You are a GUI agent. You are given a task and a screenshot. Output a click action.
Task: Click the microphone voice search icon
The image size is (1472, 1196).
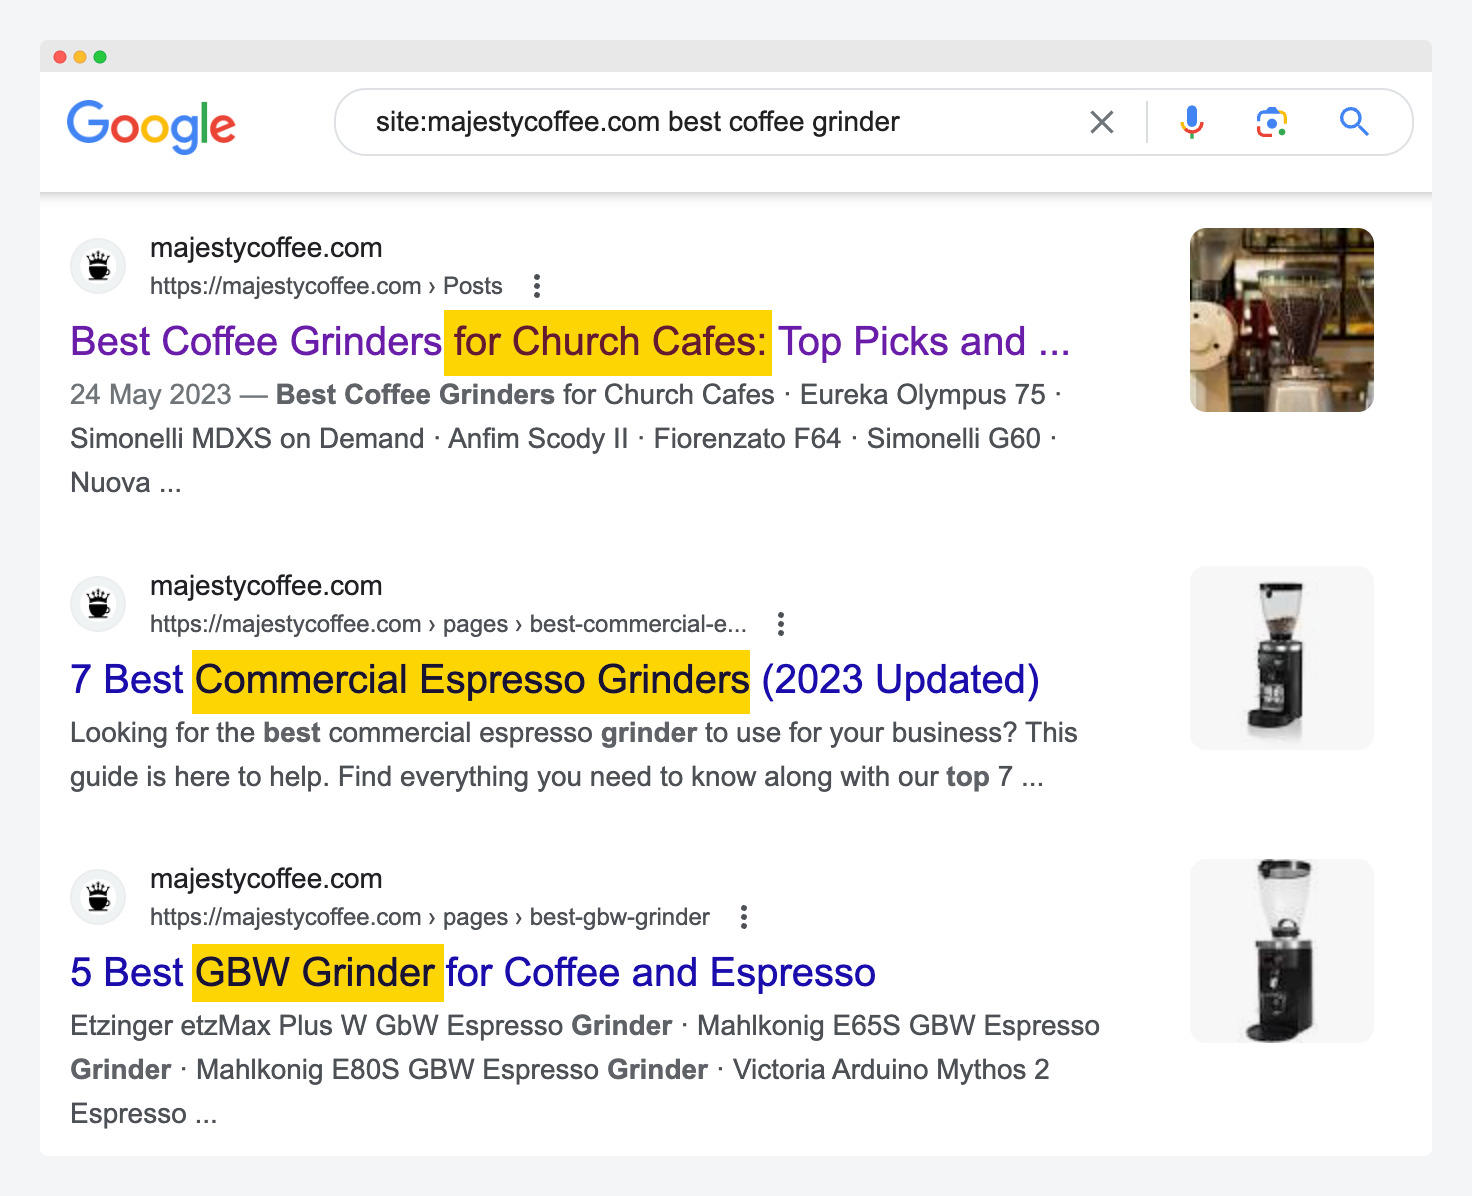[x=1190, y=121]
